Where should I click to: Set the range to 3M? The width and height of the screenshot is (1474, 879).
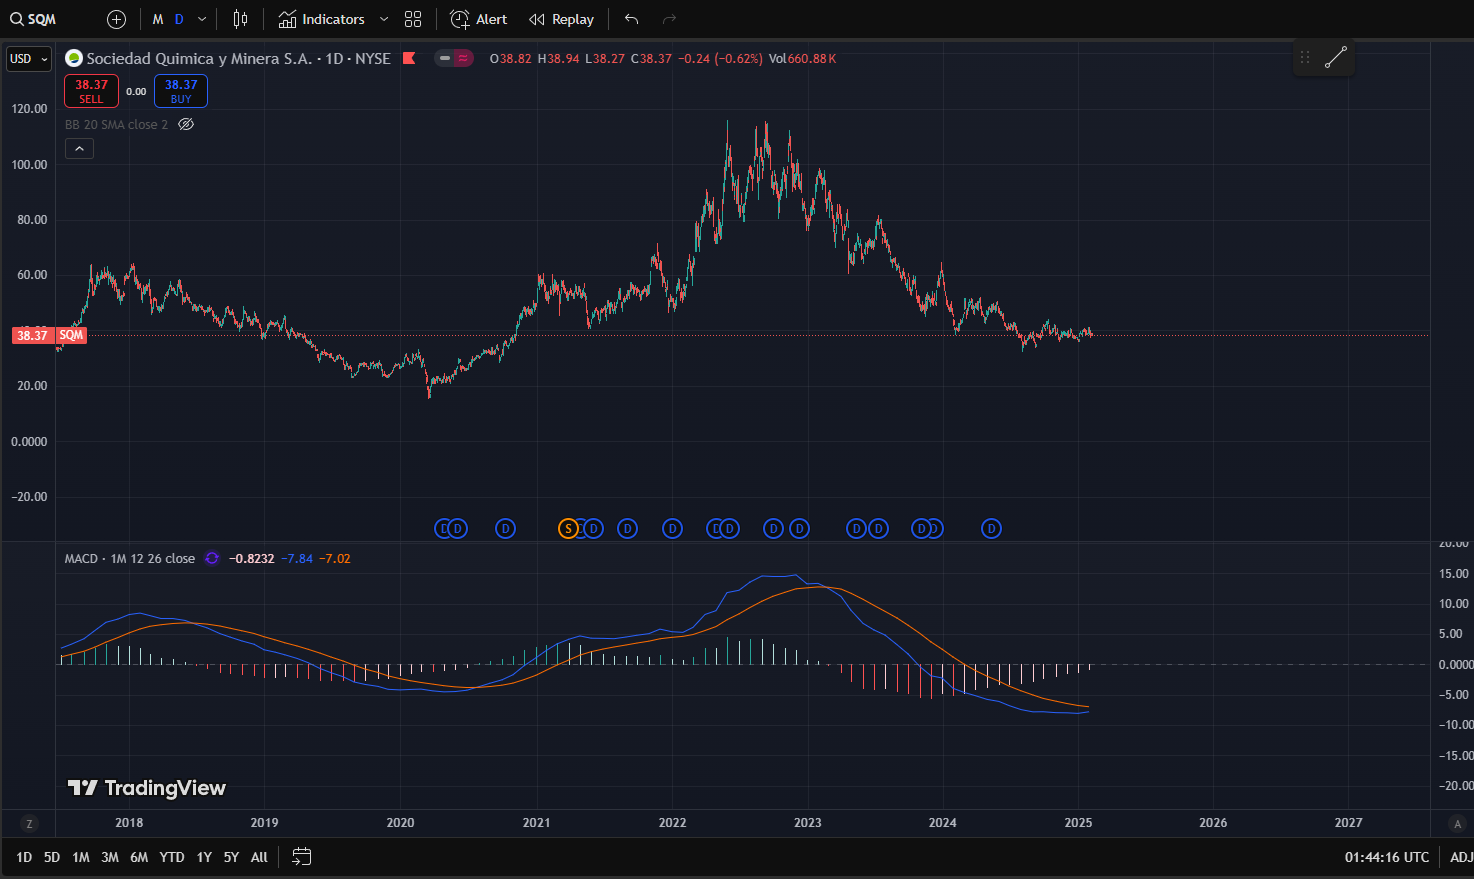coord(110,857)
